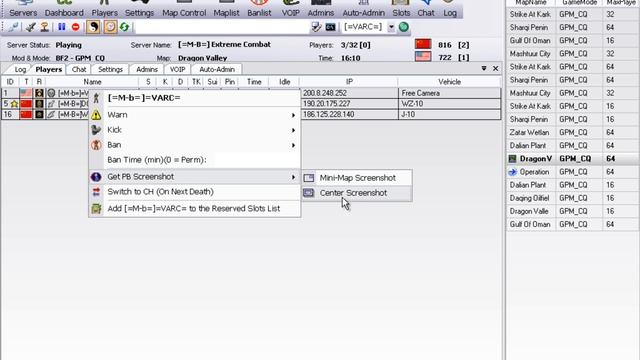The image size is (640, 360).
Task: Sort players by Name column header
Action: [92, 82]
